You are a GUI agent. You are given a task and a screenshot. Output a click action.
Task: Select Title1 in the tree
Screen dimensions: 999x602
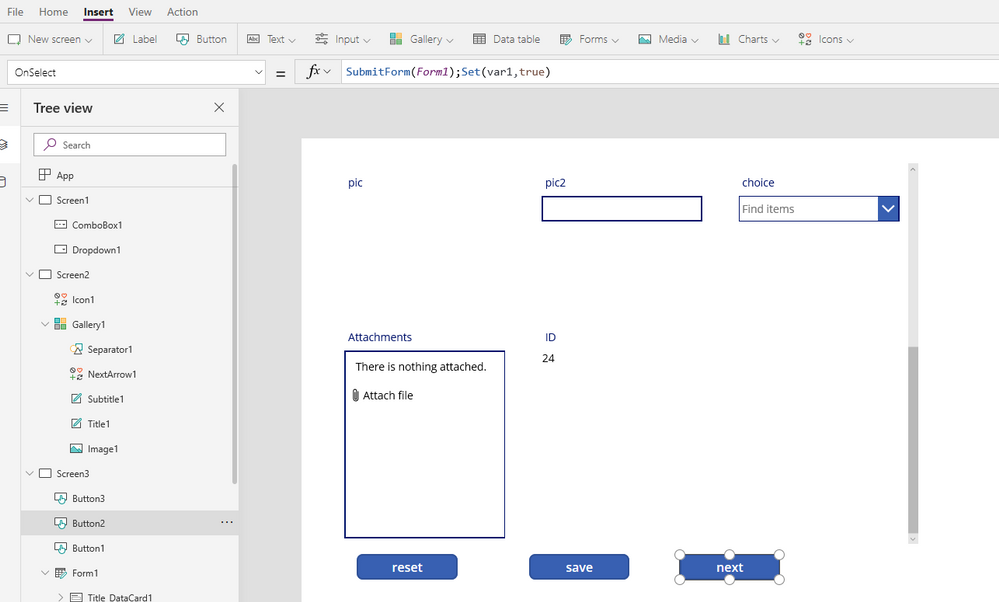coord(99,424)
